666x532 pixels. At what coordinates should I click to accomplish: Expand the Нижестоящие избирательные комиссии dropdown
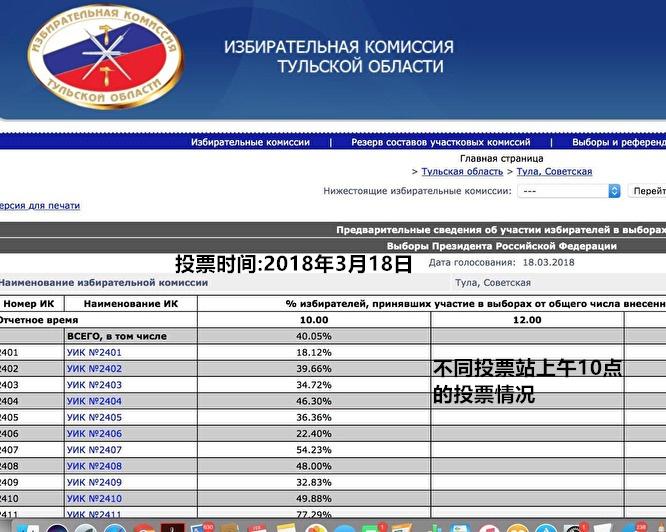tap(569, 191)
